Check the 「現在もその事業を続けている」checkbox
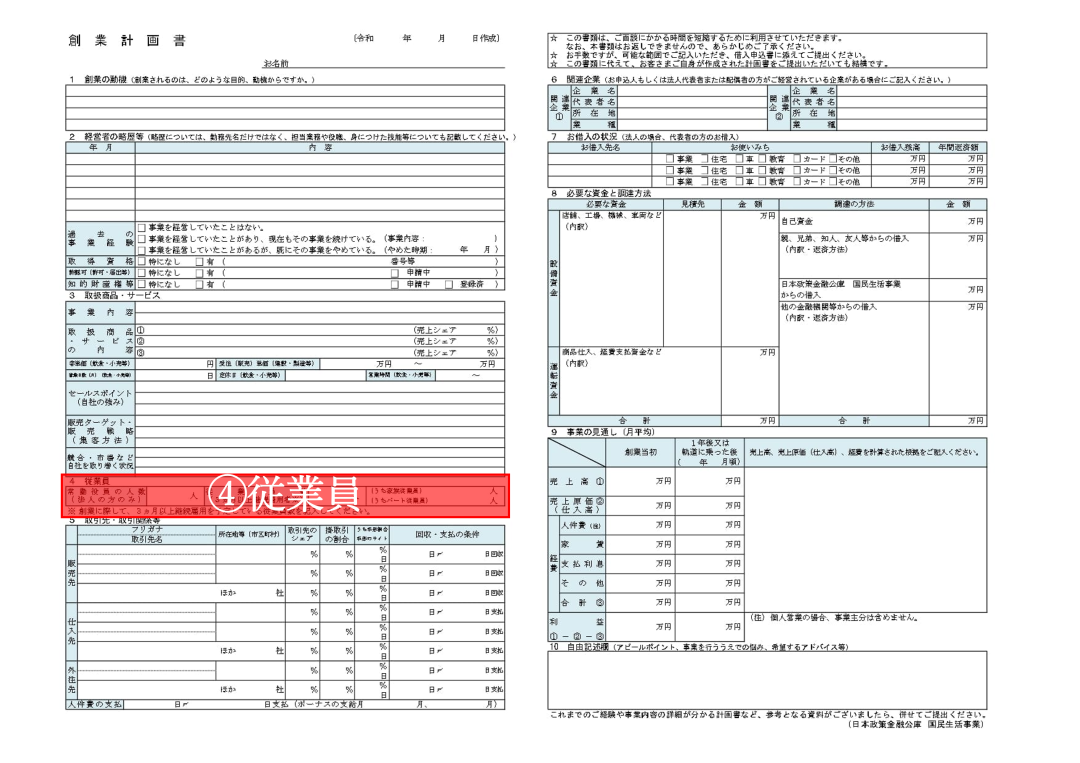1080x763 pixels. tap(141, 238)
